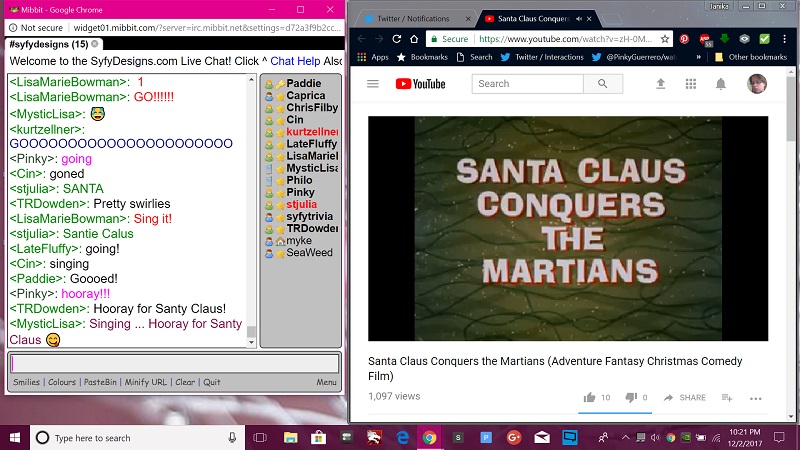Go to the YouTube home logo
This screenshot has height=450, width=800.
(420, 84)
